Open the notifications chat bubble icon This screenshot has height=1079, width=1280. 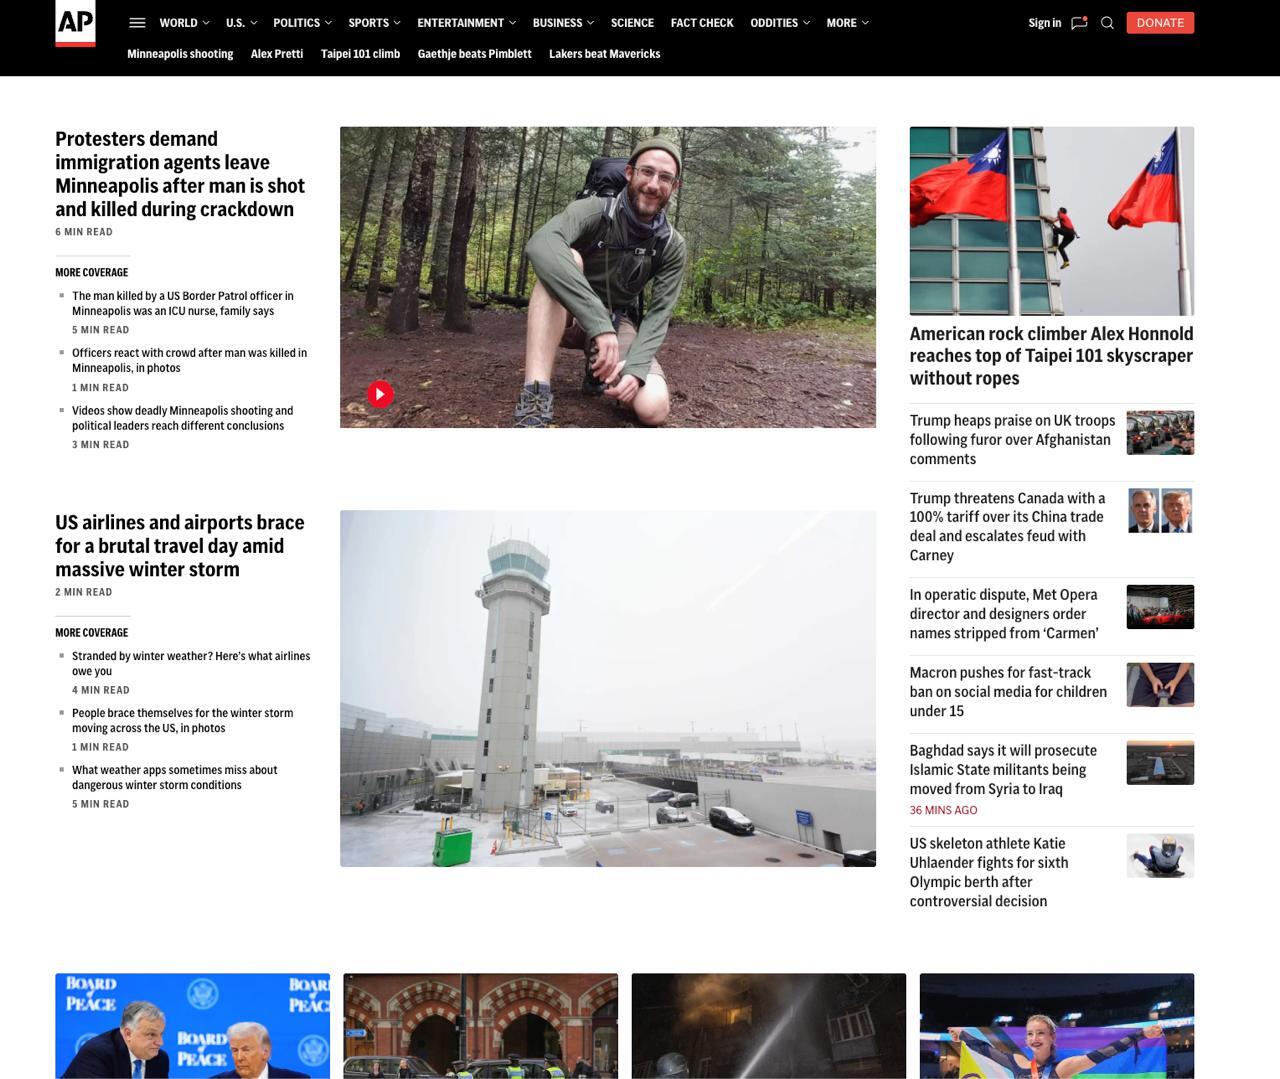1079,23
